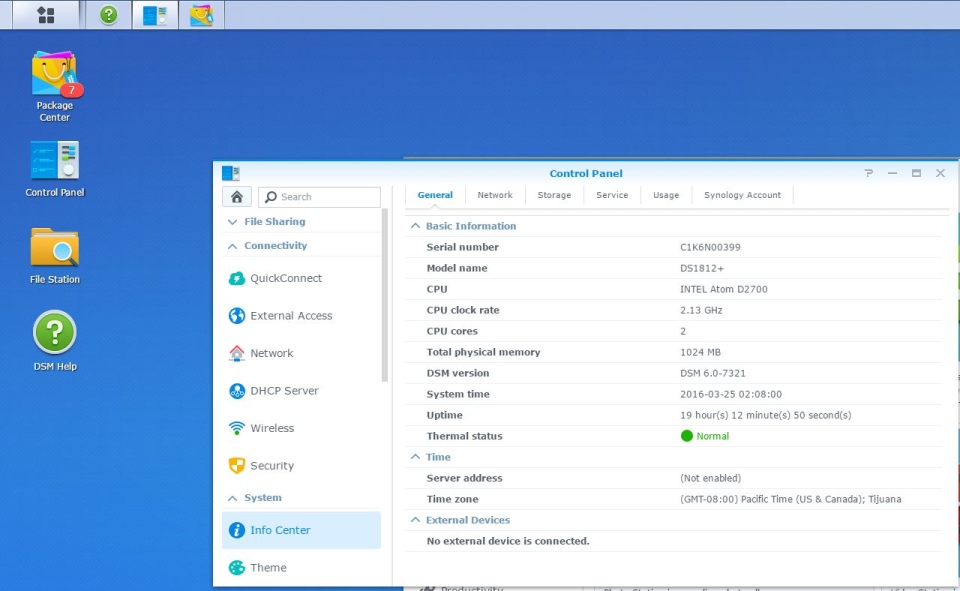The height and width of the screenshot is (591, 960).
Task: Open Theme settings
Action: (x=301, y=567)
